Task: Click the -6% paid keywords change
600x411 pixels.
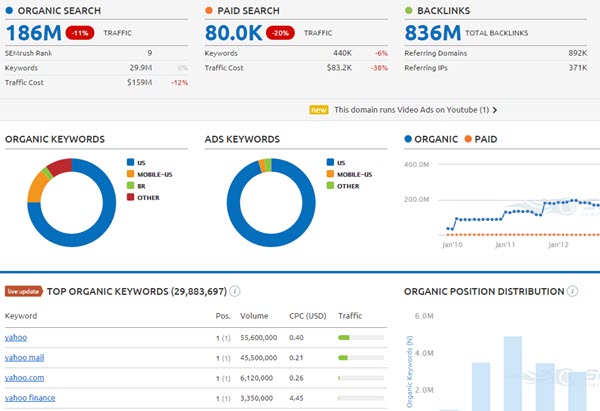Action: click(381, 53)
